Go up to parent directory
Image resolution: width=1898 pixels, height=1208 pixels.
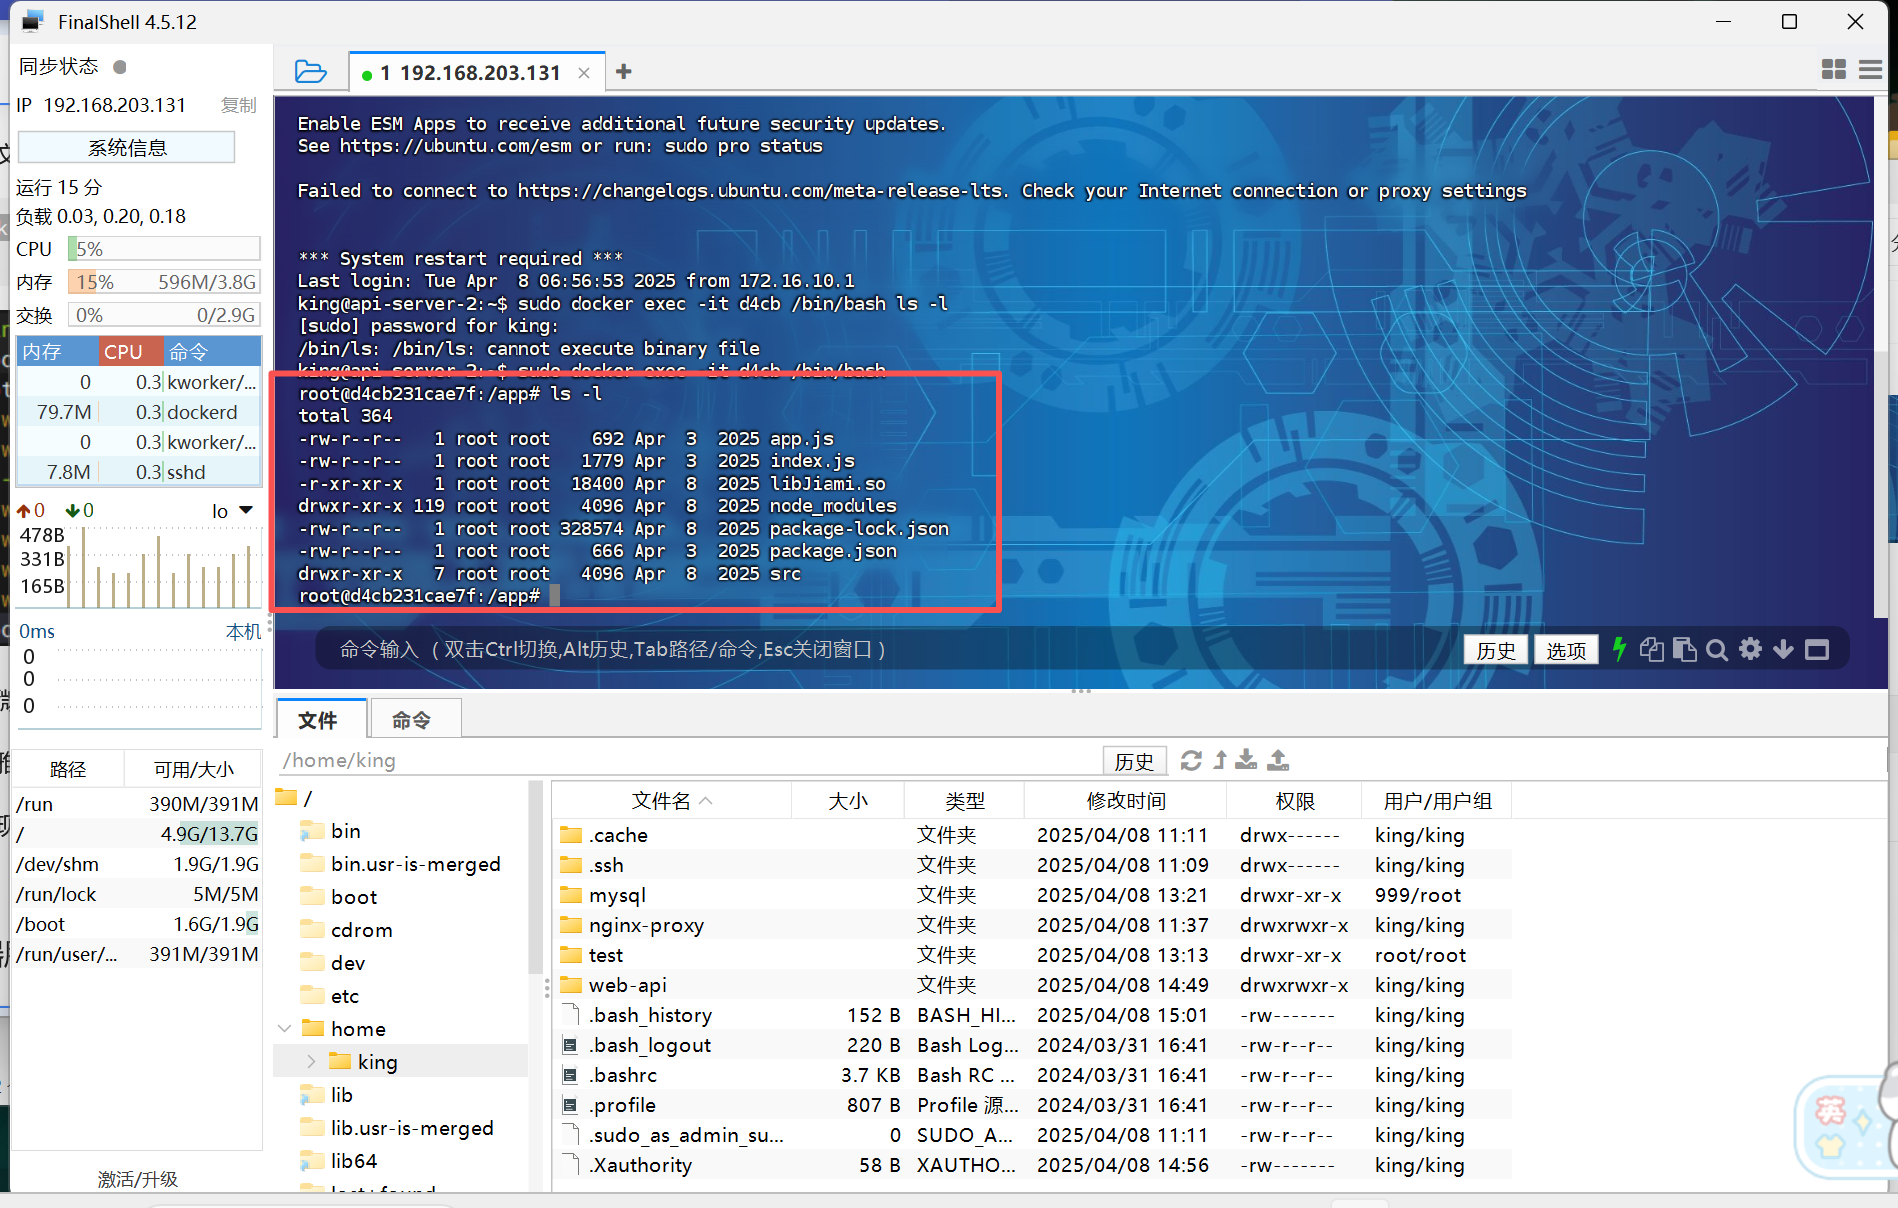click(x=1220, y=761)
